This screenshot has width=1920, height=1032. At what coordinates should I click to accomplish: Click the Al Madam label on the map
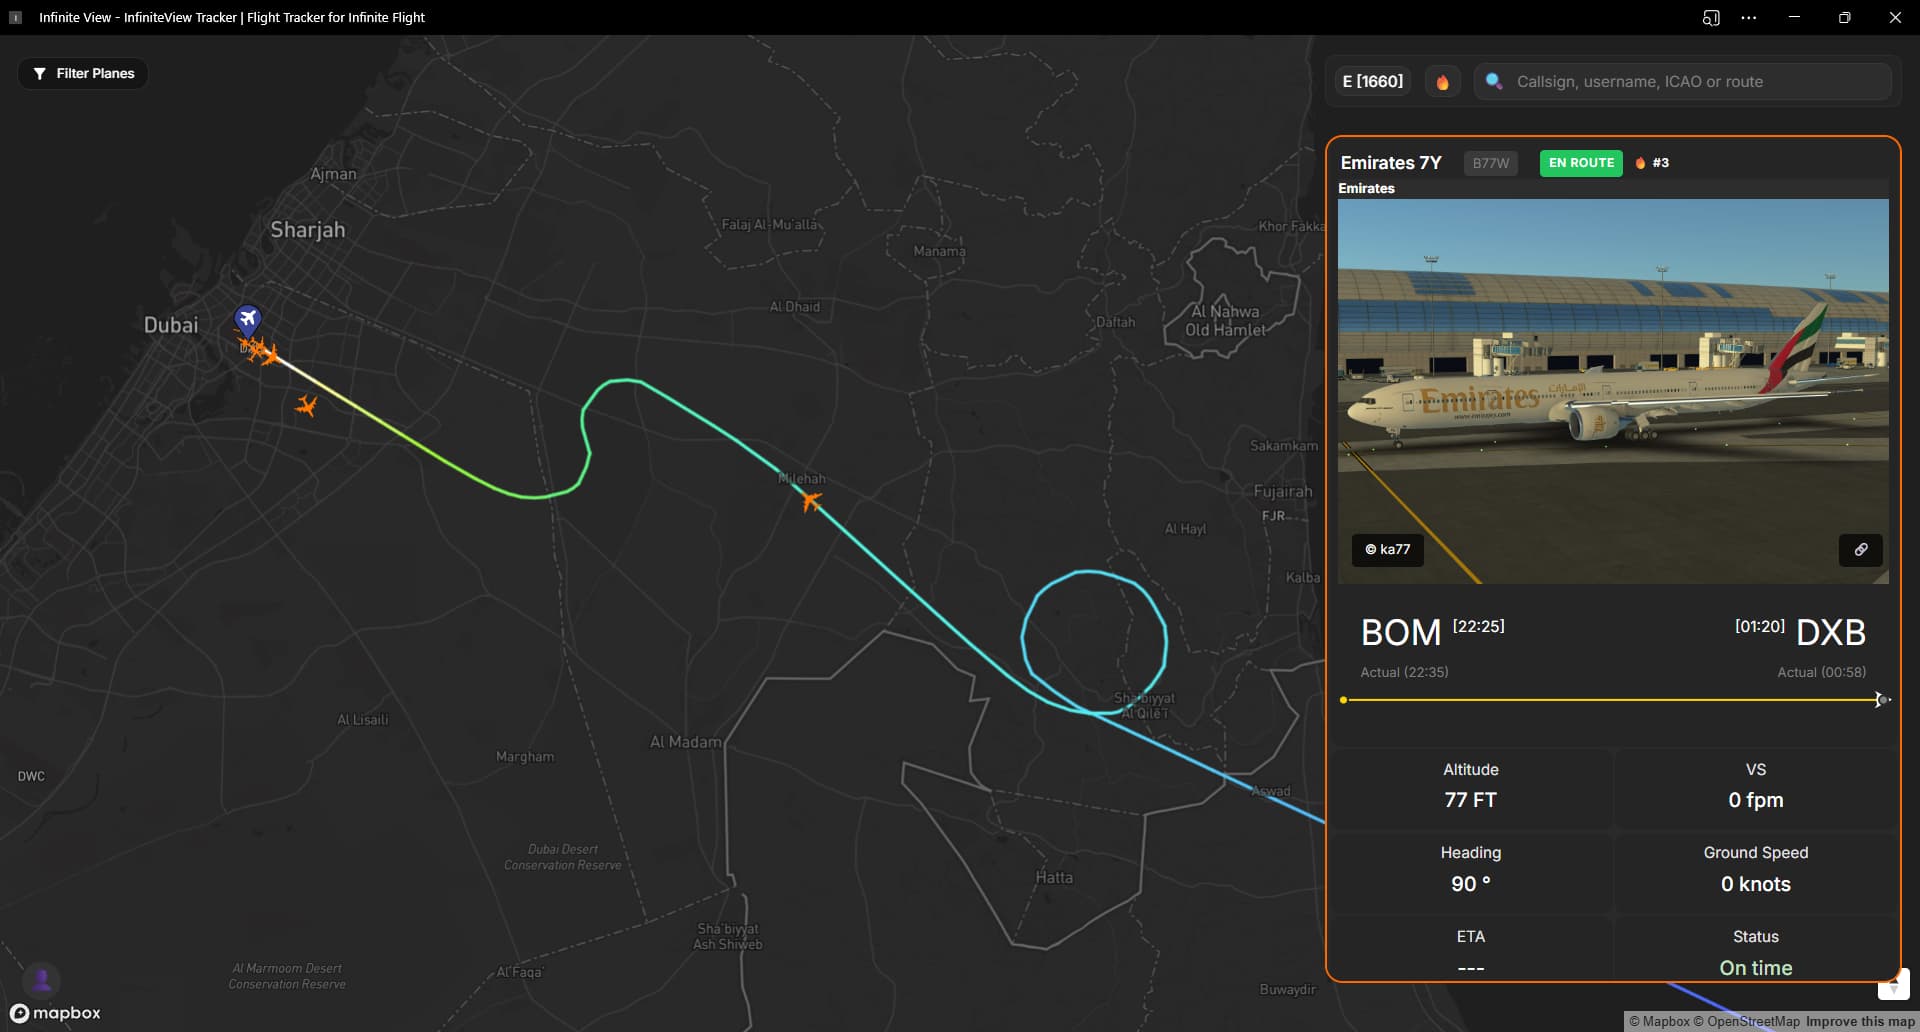(x=685, y=742)
